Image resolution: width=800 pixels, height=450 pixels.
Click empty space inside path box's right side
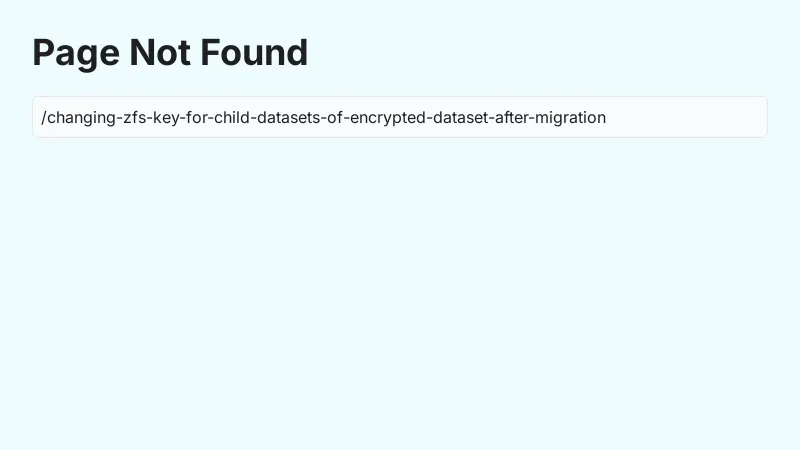(700, 117)
